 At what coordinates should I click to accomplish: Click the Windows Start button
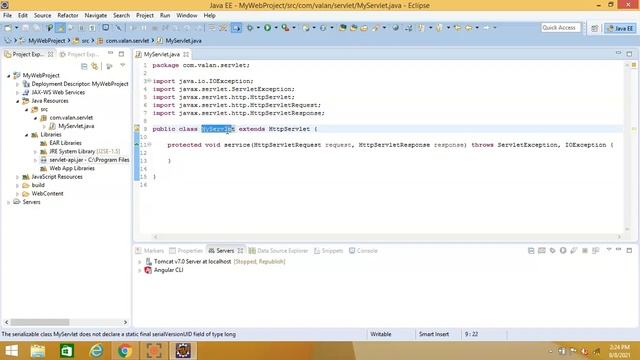(11, 351)
